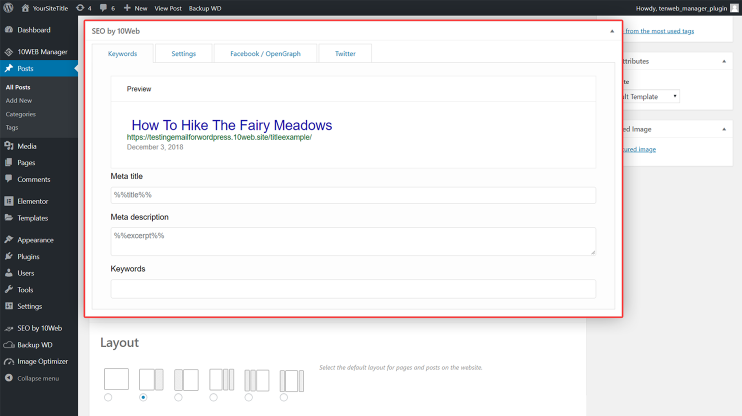742x416 pixels.
Task: Click the left sidebar layout thumbnail
Action: [x=186, y=380]
